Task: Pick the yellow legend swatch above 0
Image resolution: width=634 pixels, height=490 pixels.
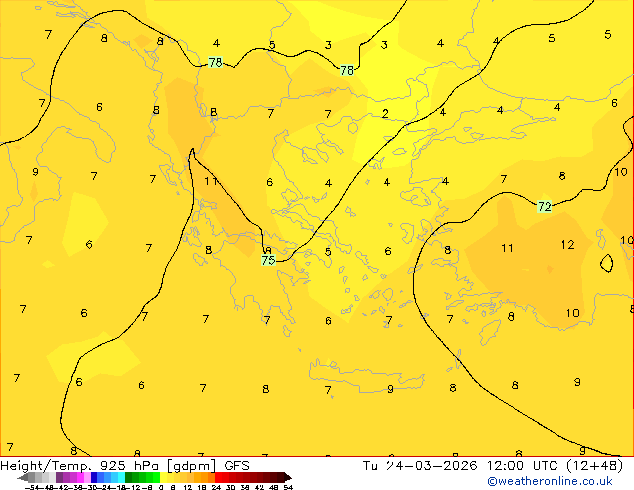Action: pyautogui.click(x=163, y=477)
